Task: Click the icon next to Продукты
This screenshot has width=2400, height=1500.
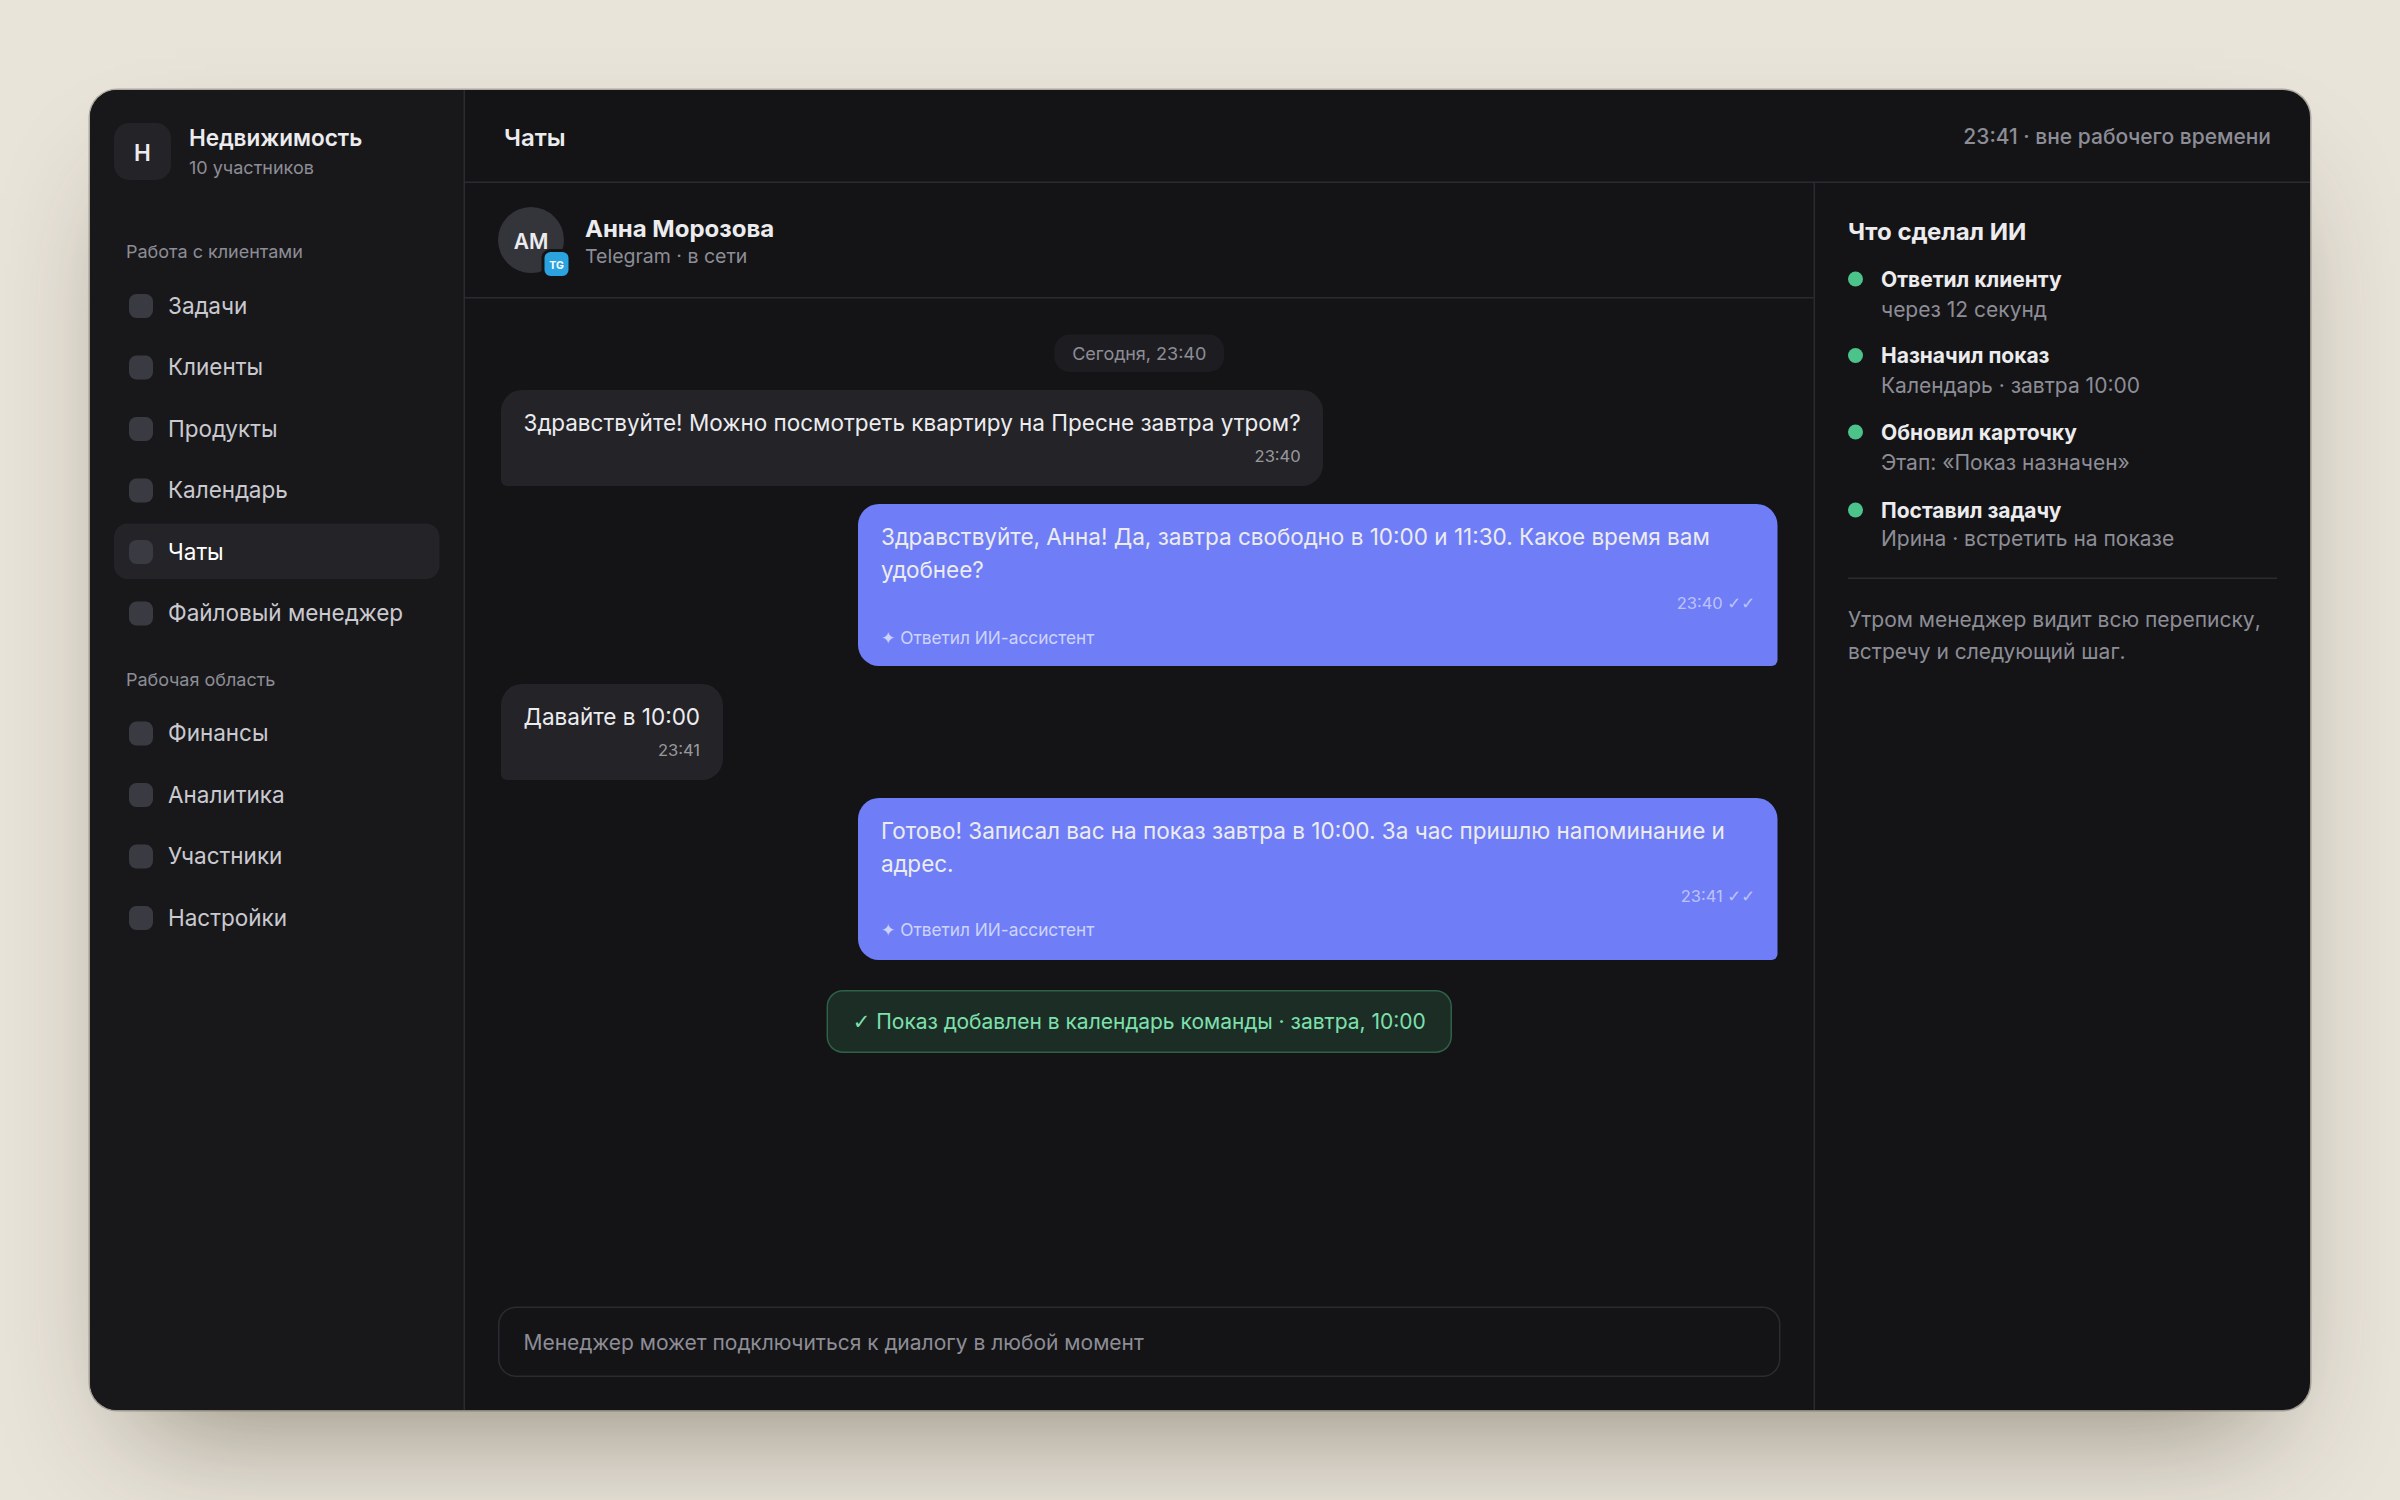Action: [141, 429]
